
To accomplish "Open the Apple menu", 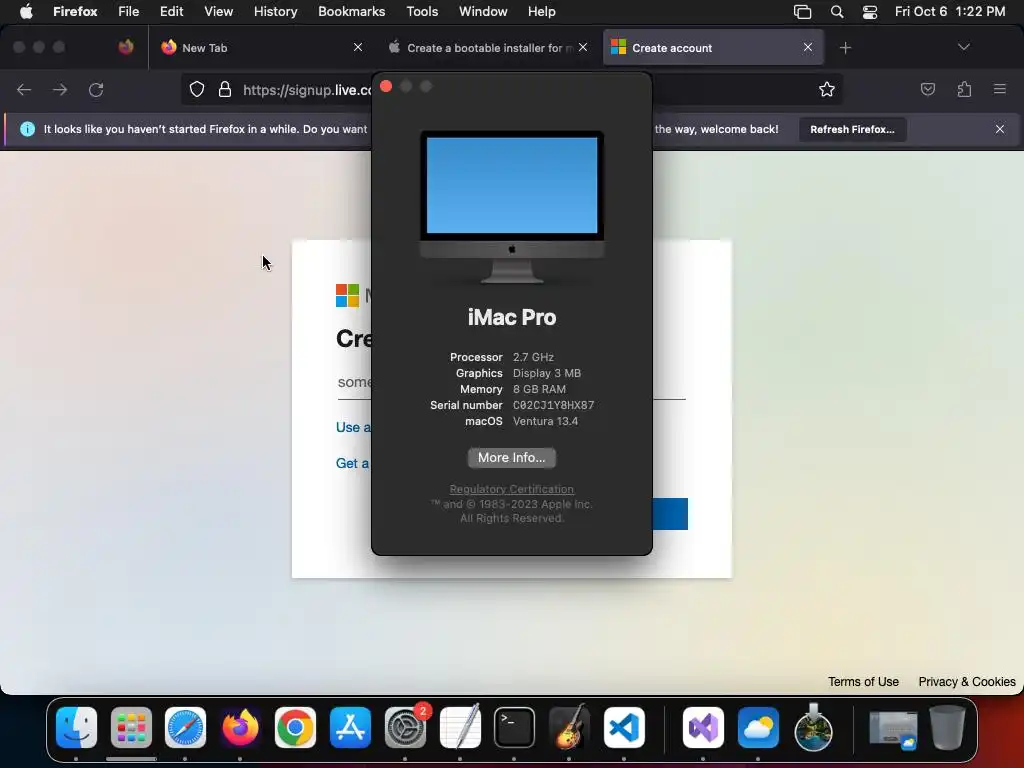I will point(26,12).
